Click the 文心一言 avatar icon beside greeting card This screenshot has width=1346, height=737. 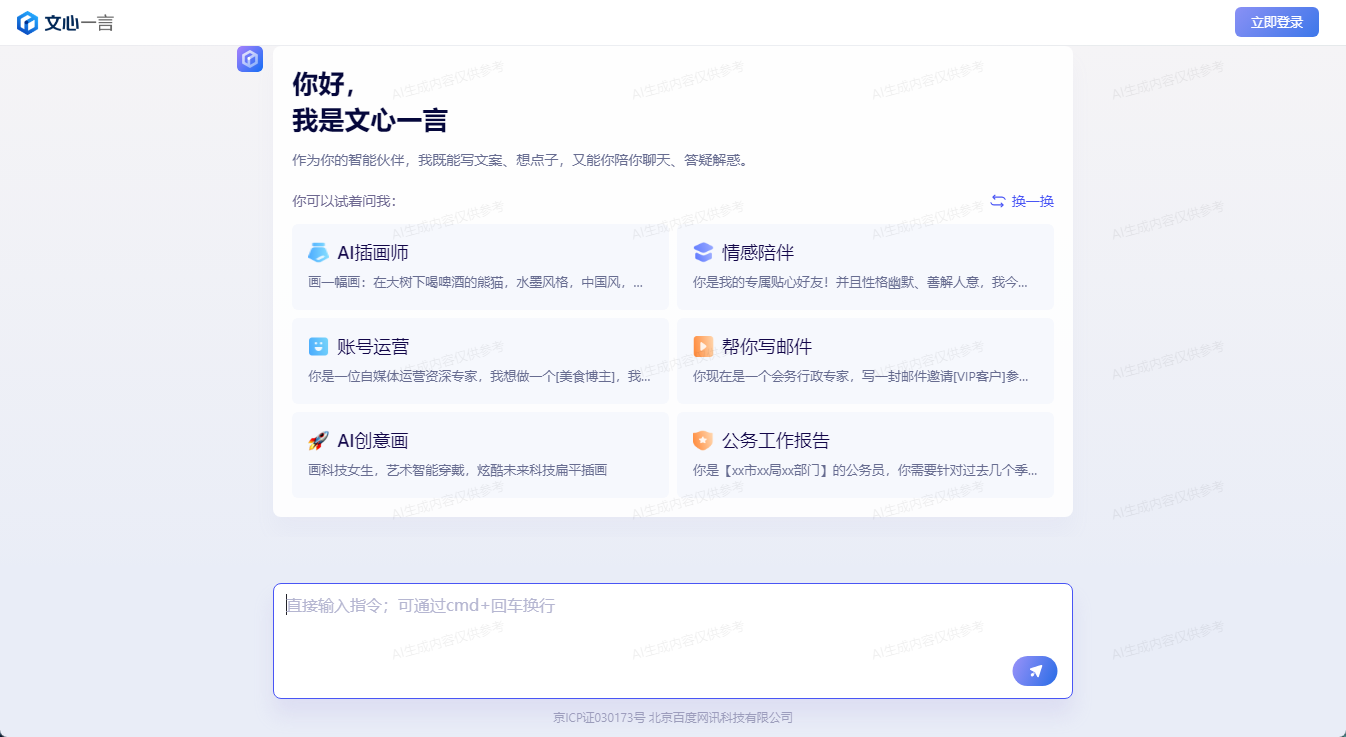tap(250, 59)
